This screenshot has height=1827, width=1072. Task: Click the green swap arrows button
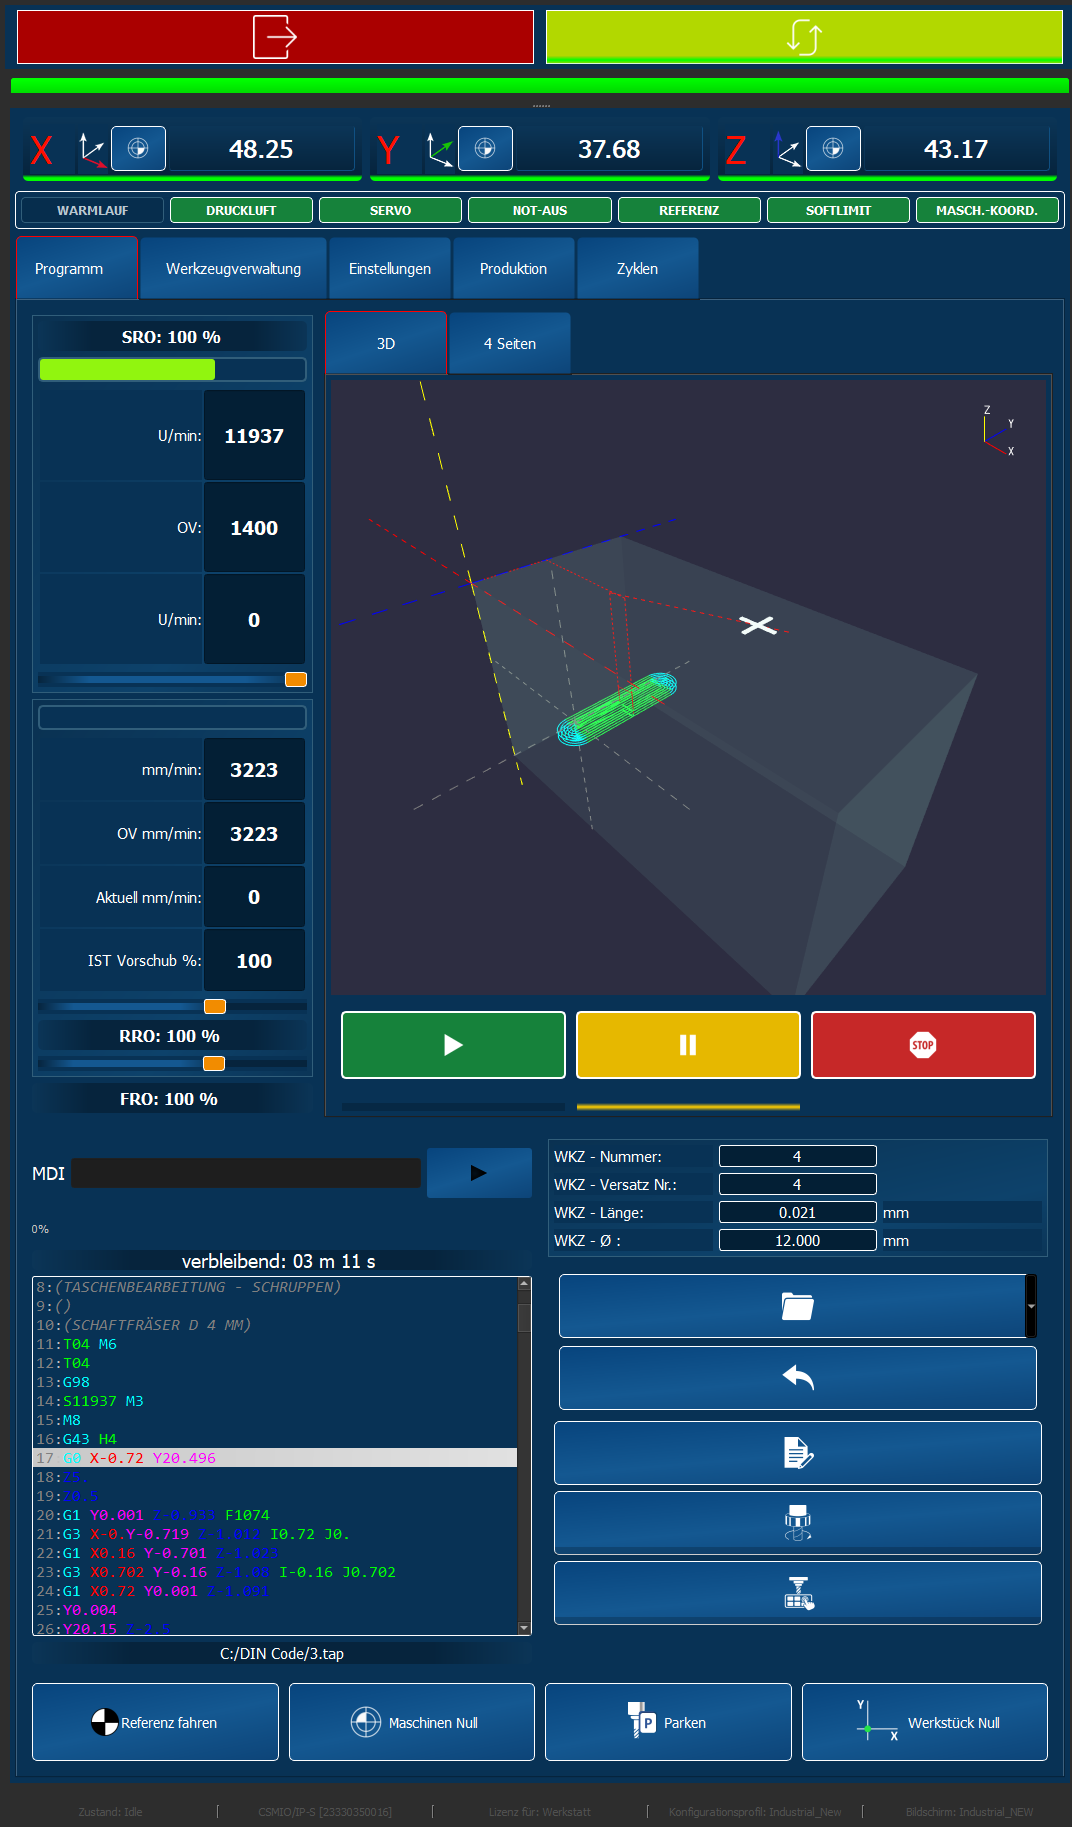pyautogui.click(x=804, y=37)
